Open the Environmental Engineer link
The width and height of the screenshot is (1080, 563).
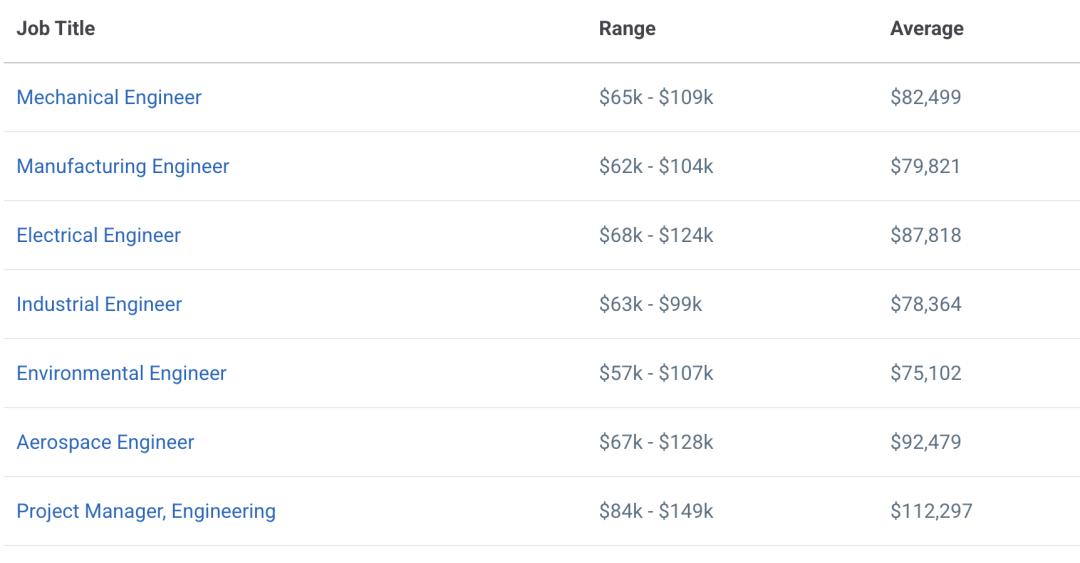tap(121, 373)
